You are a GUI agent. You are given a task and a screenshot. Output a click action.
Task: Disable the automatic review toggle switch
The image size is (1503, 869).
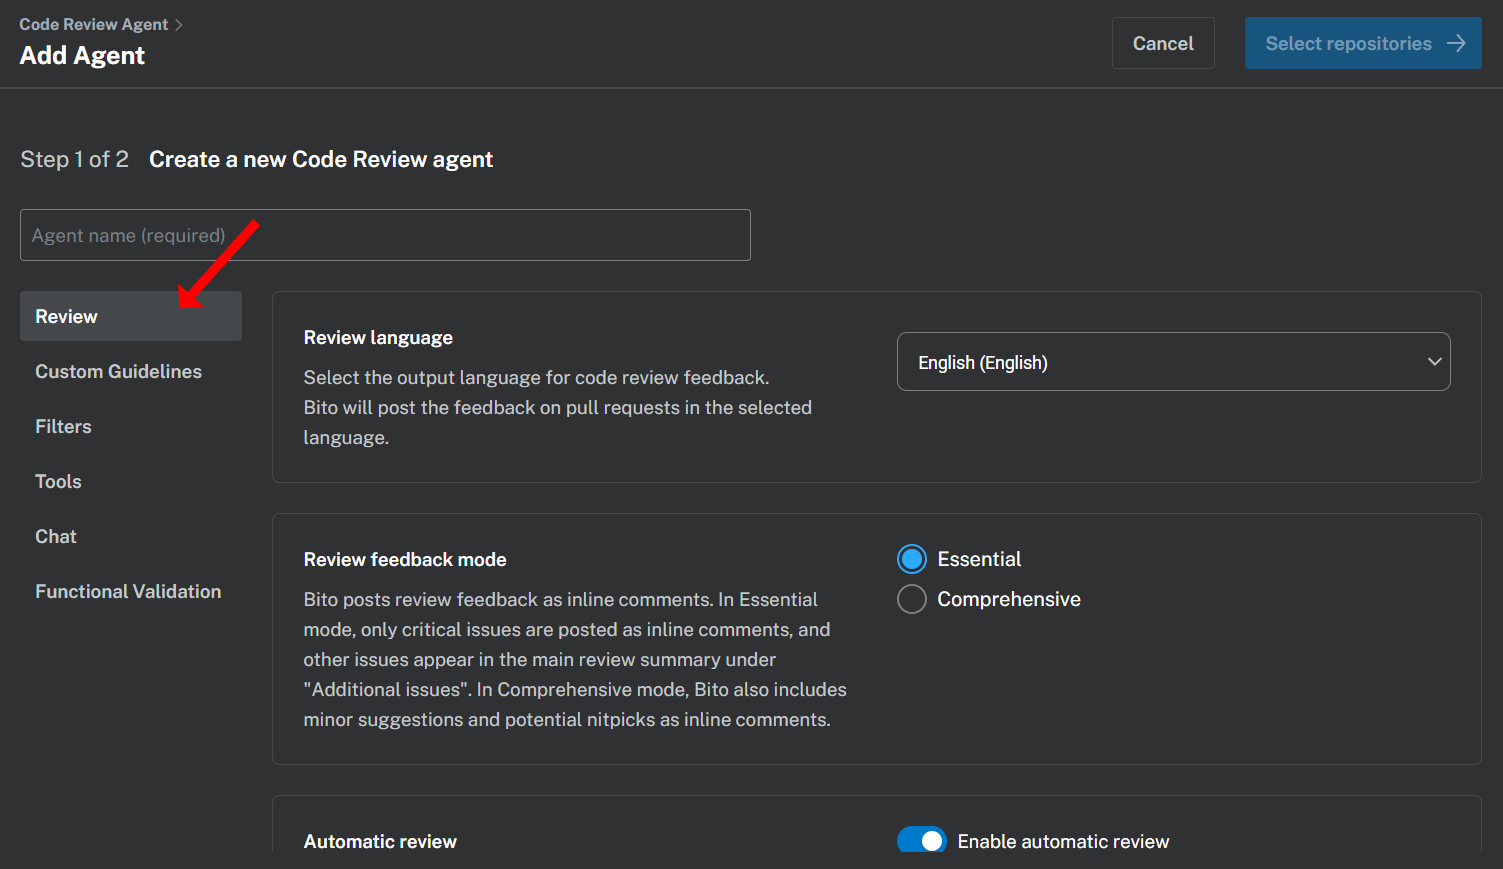pos(921,840)
